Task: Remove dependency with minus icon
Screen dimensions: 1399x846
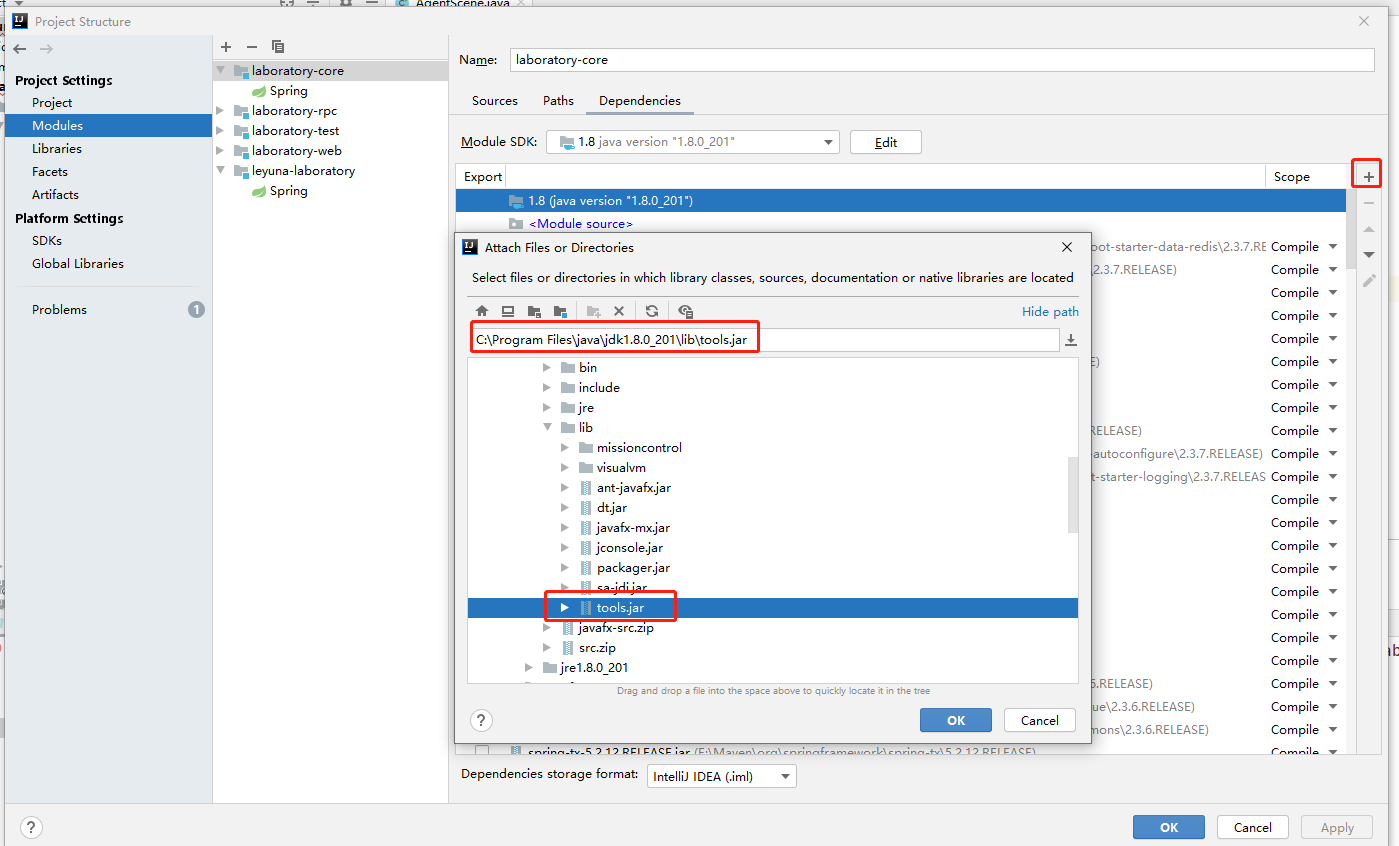Action: click(x=1369, y=203)
